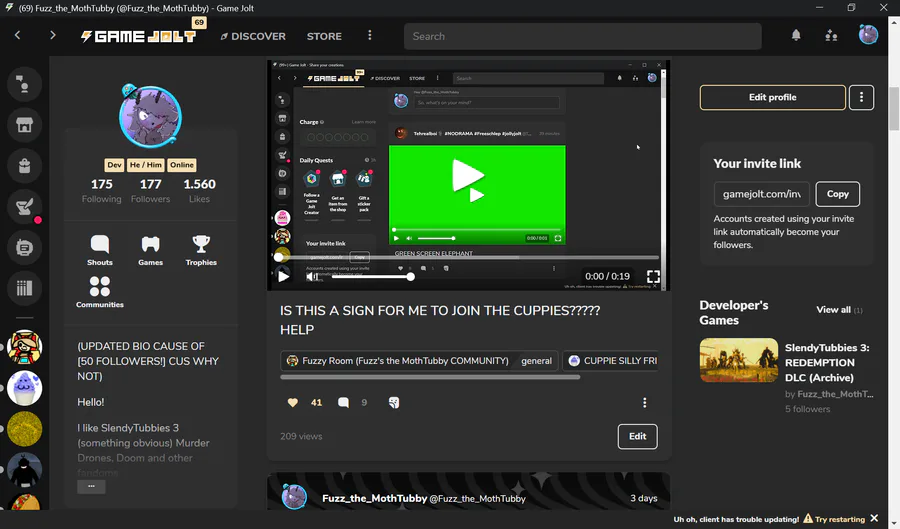Open the library icon in the sidebar
900x529 pixels.
[x=24, y=288]
